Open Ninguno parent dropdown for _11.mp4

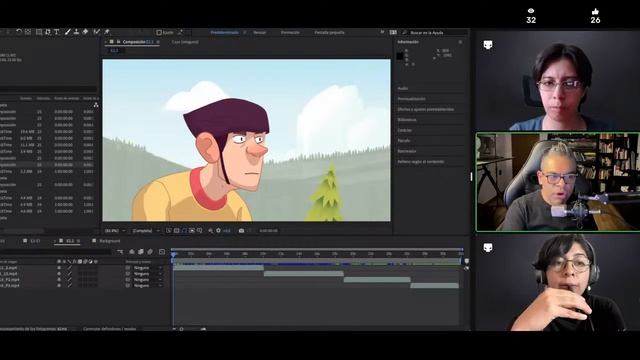[x=148, y=274]
